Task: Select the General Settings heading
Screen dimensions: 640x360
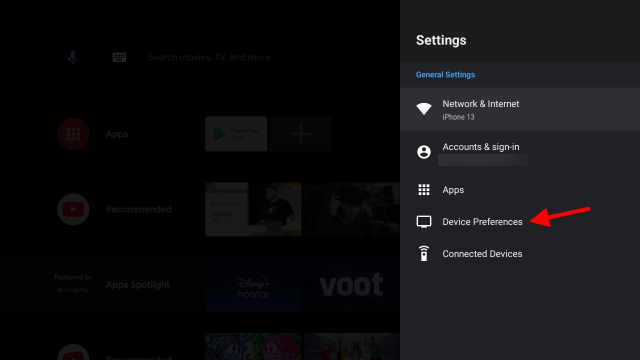Action: (445, 75)
